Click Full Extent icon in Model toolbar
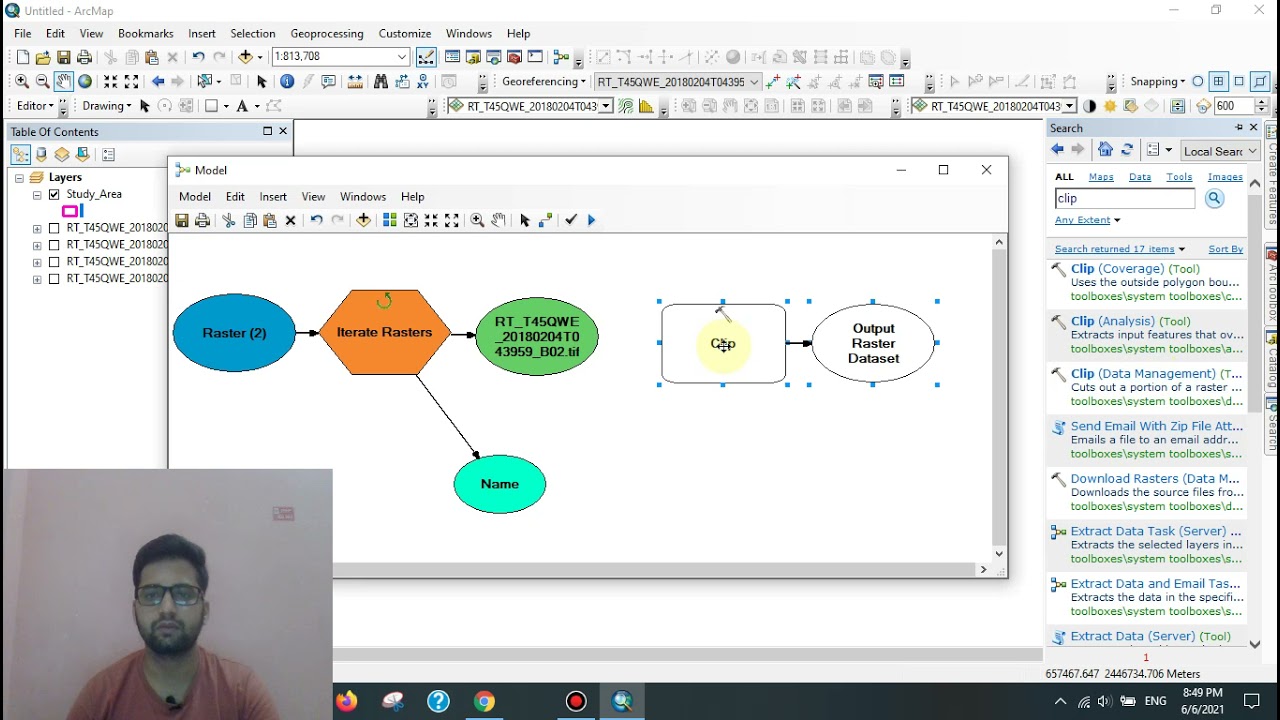 [x=411, y=220]
